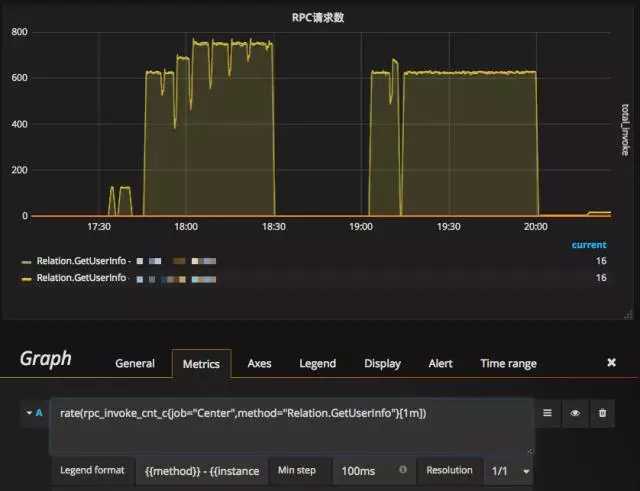Click the 19:30 time axis label
This screenshot has width=640, height=491.
coord(449,227)
